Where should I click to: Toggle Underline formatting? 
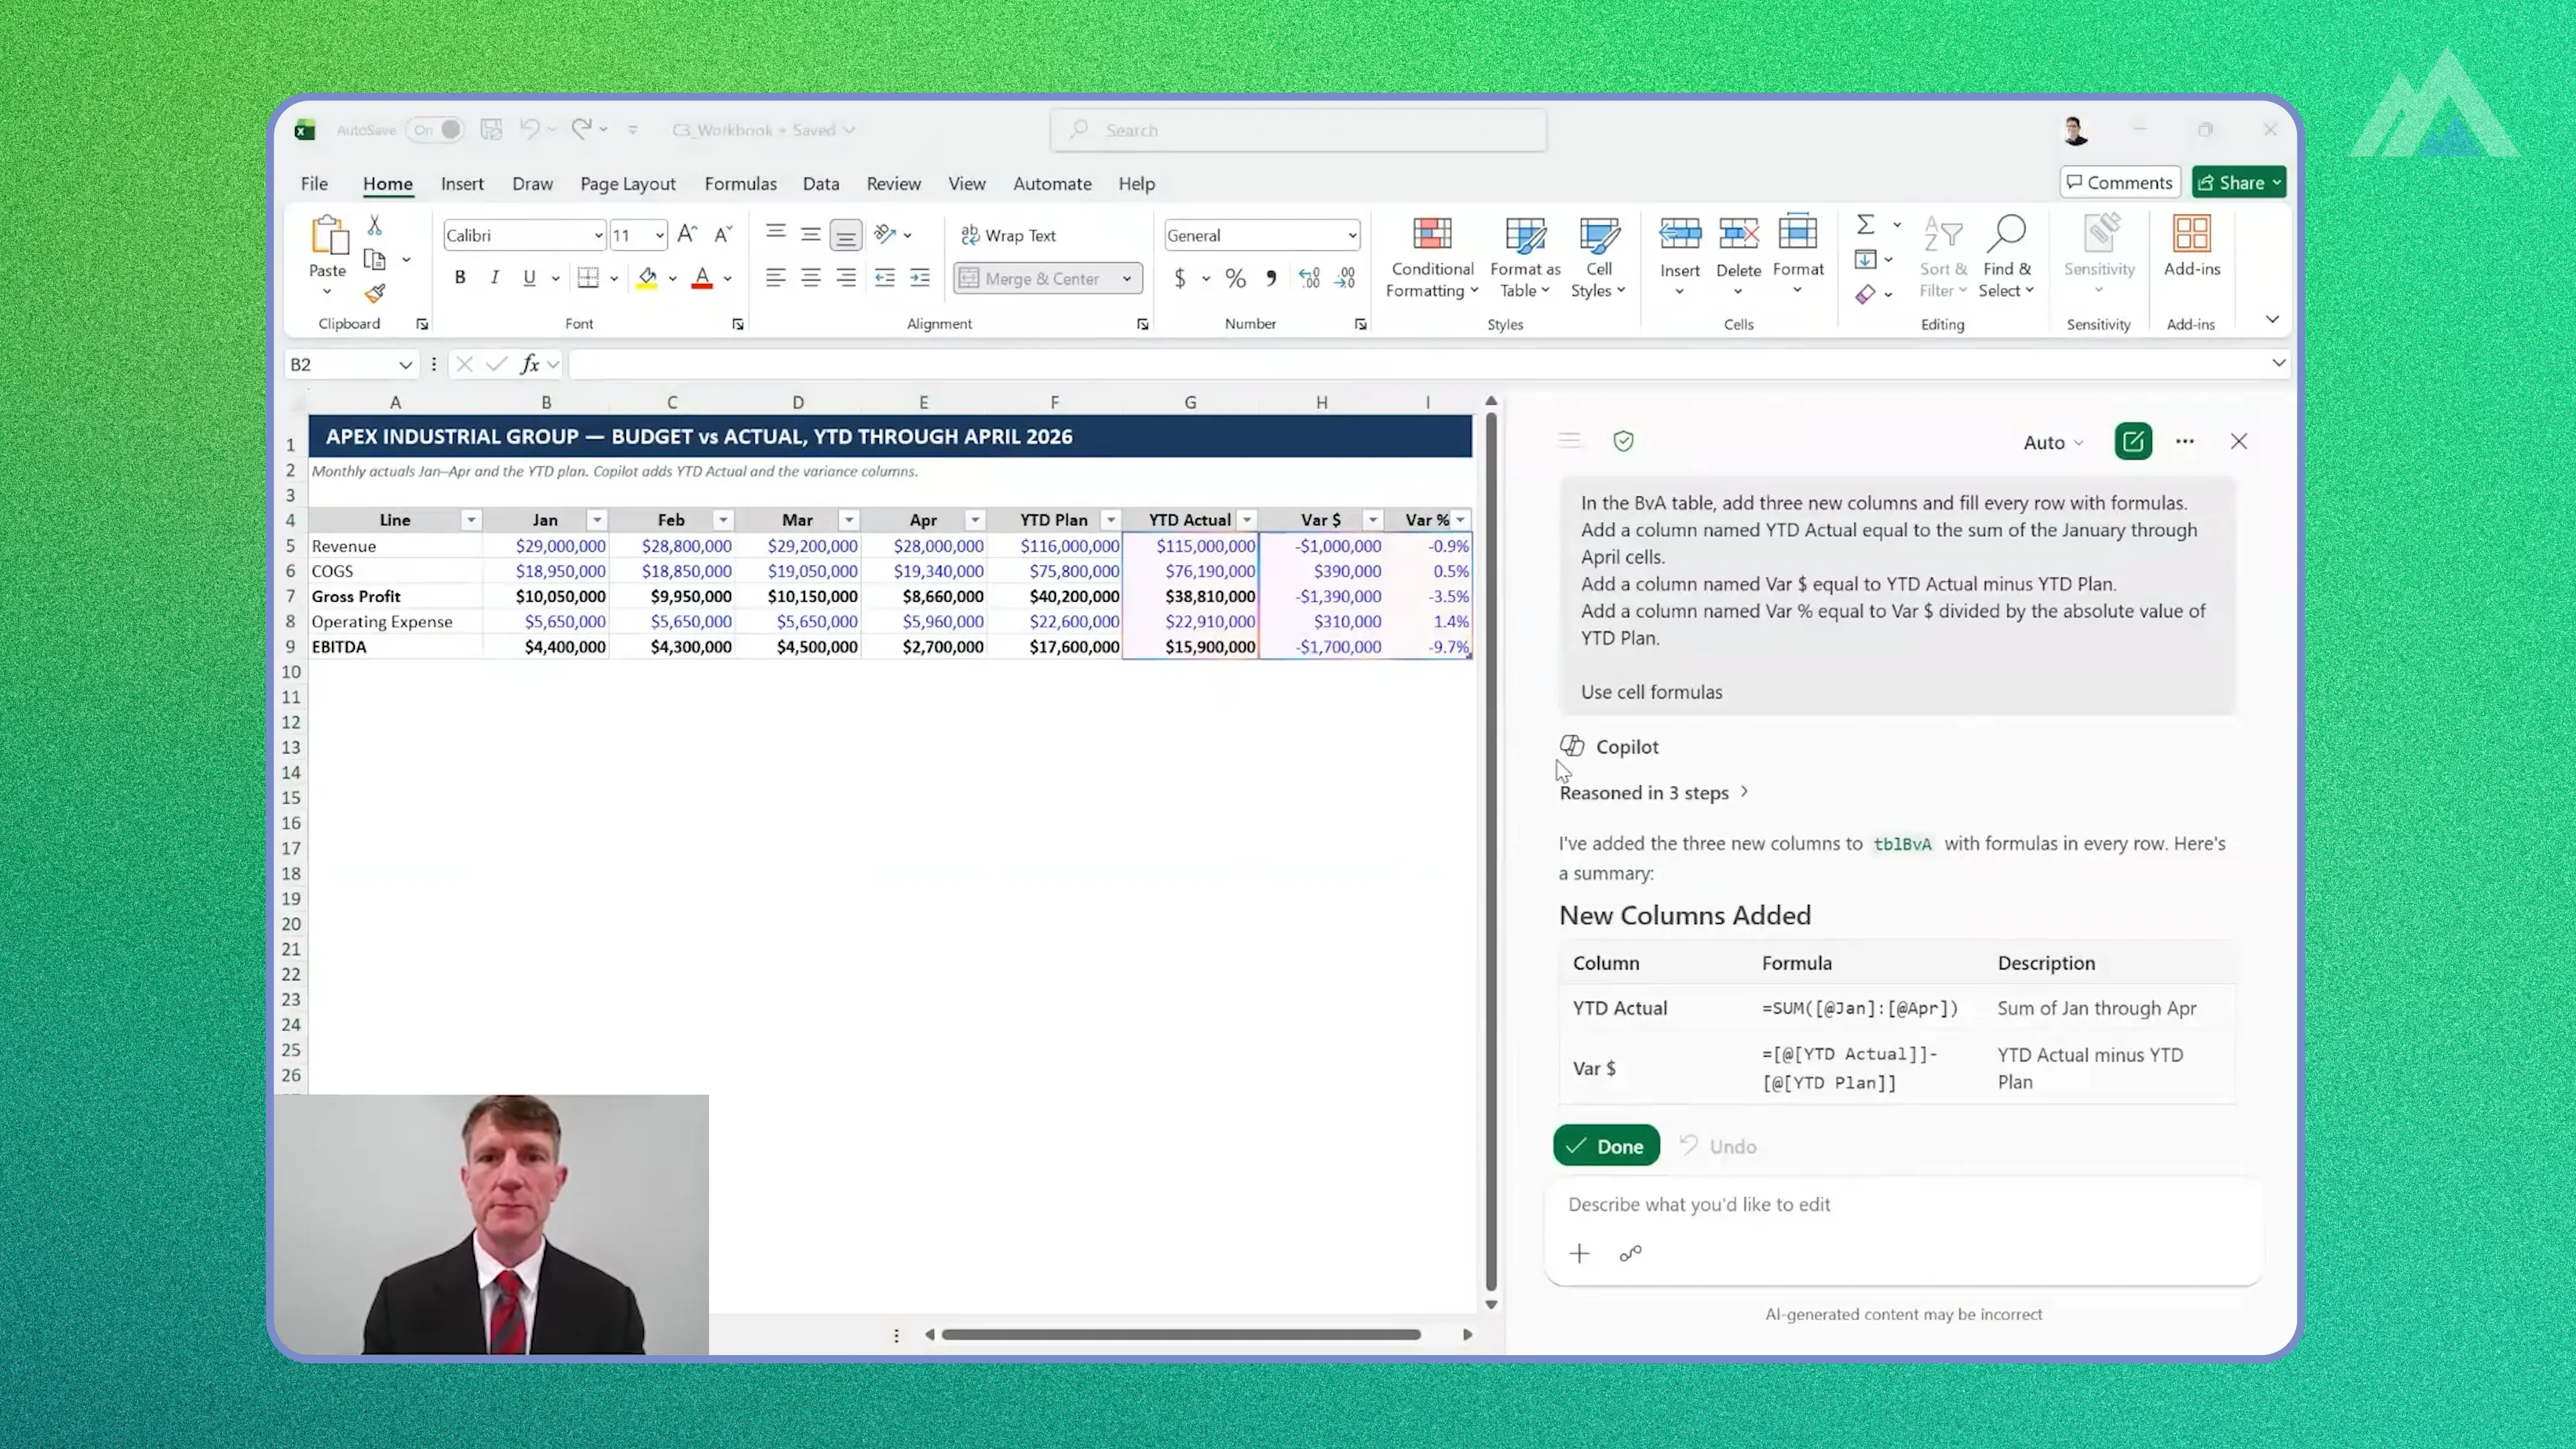tap(529, 278)
